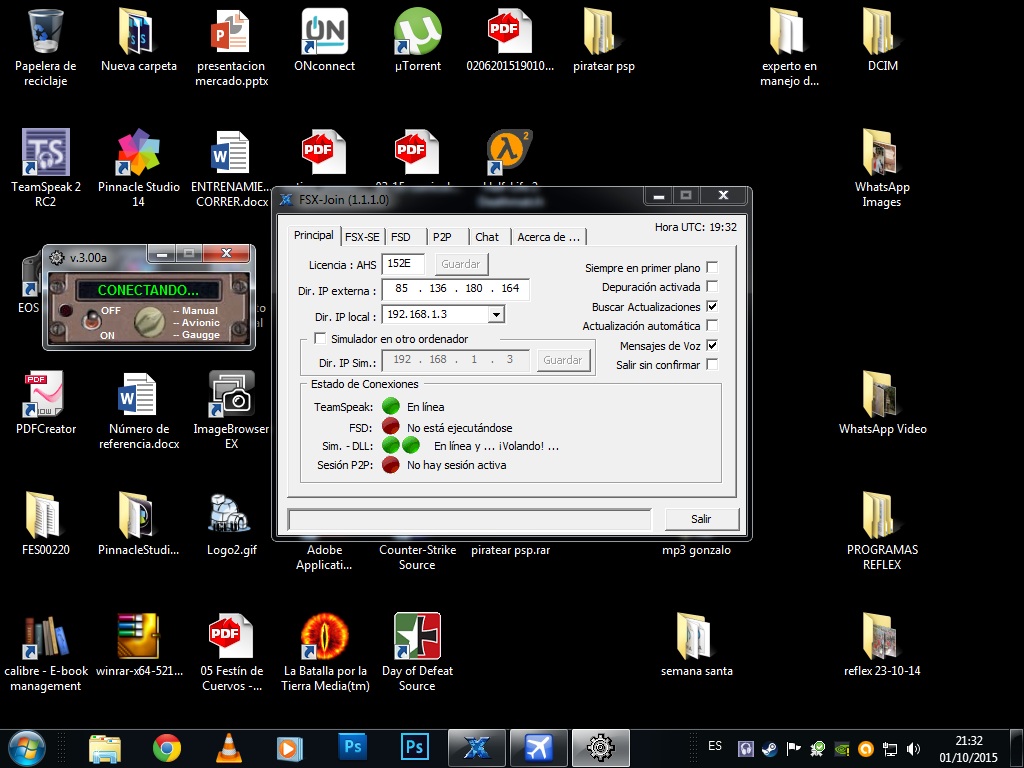Screen dimensions: 1024x768
Task: Switch to the FSX-SE tab
Action: click(x=362, y=237)
